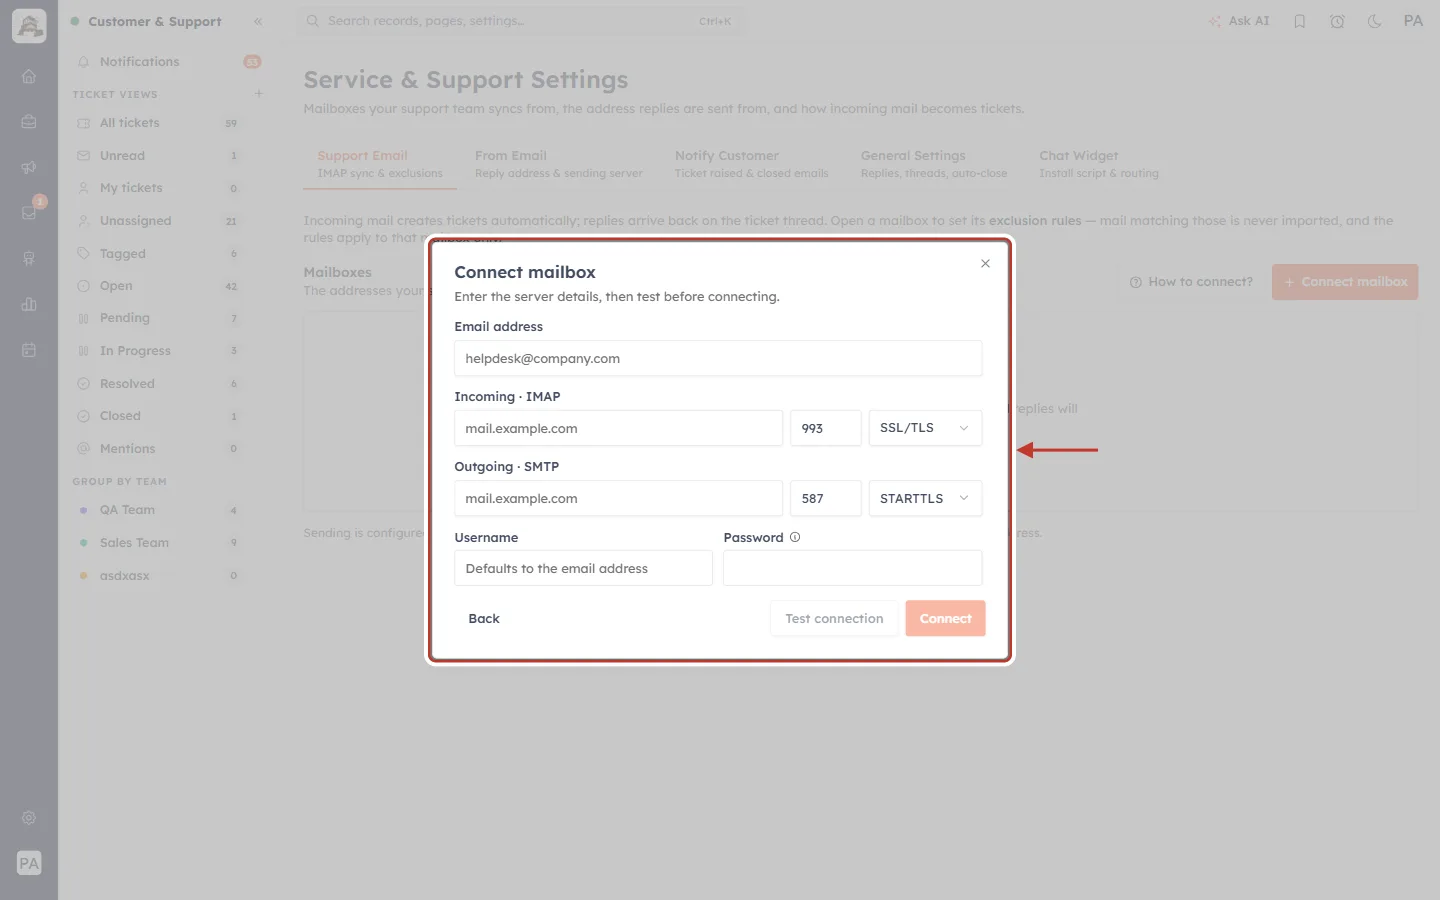1440x900 pixels.
Task: Switch to General Settings tab
Action: (934, 164)
